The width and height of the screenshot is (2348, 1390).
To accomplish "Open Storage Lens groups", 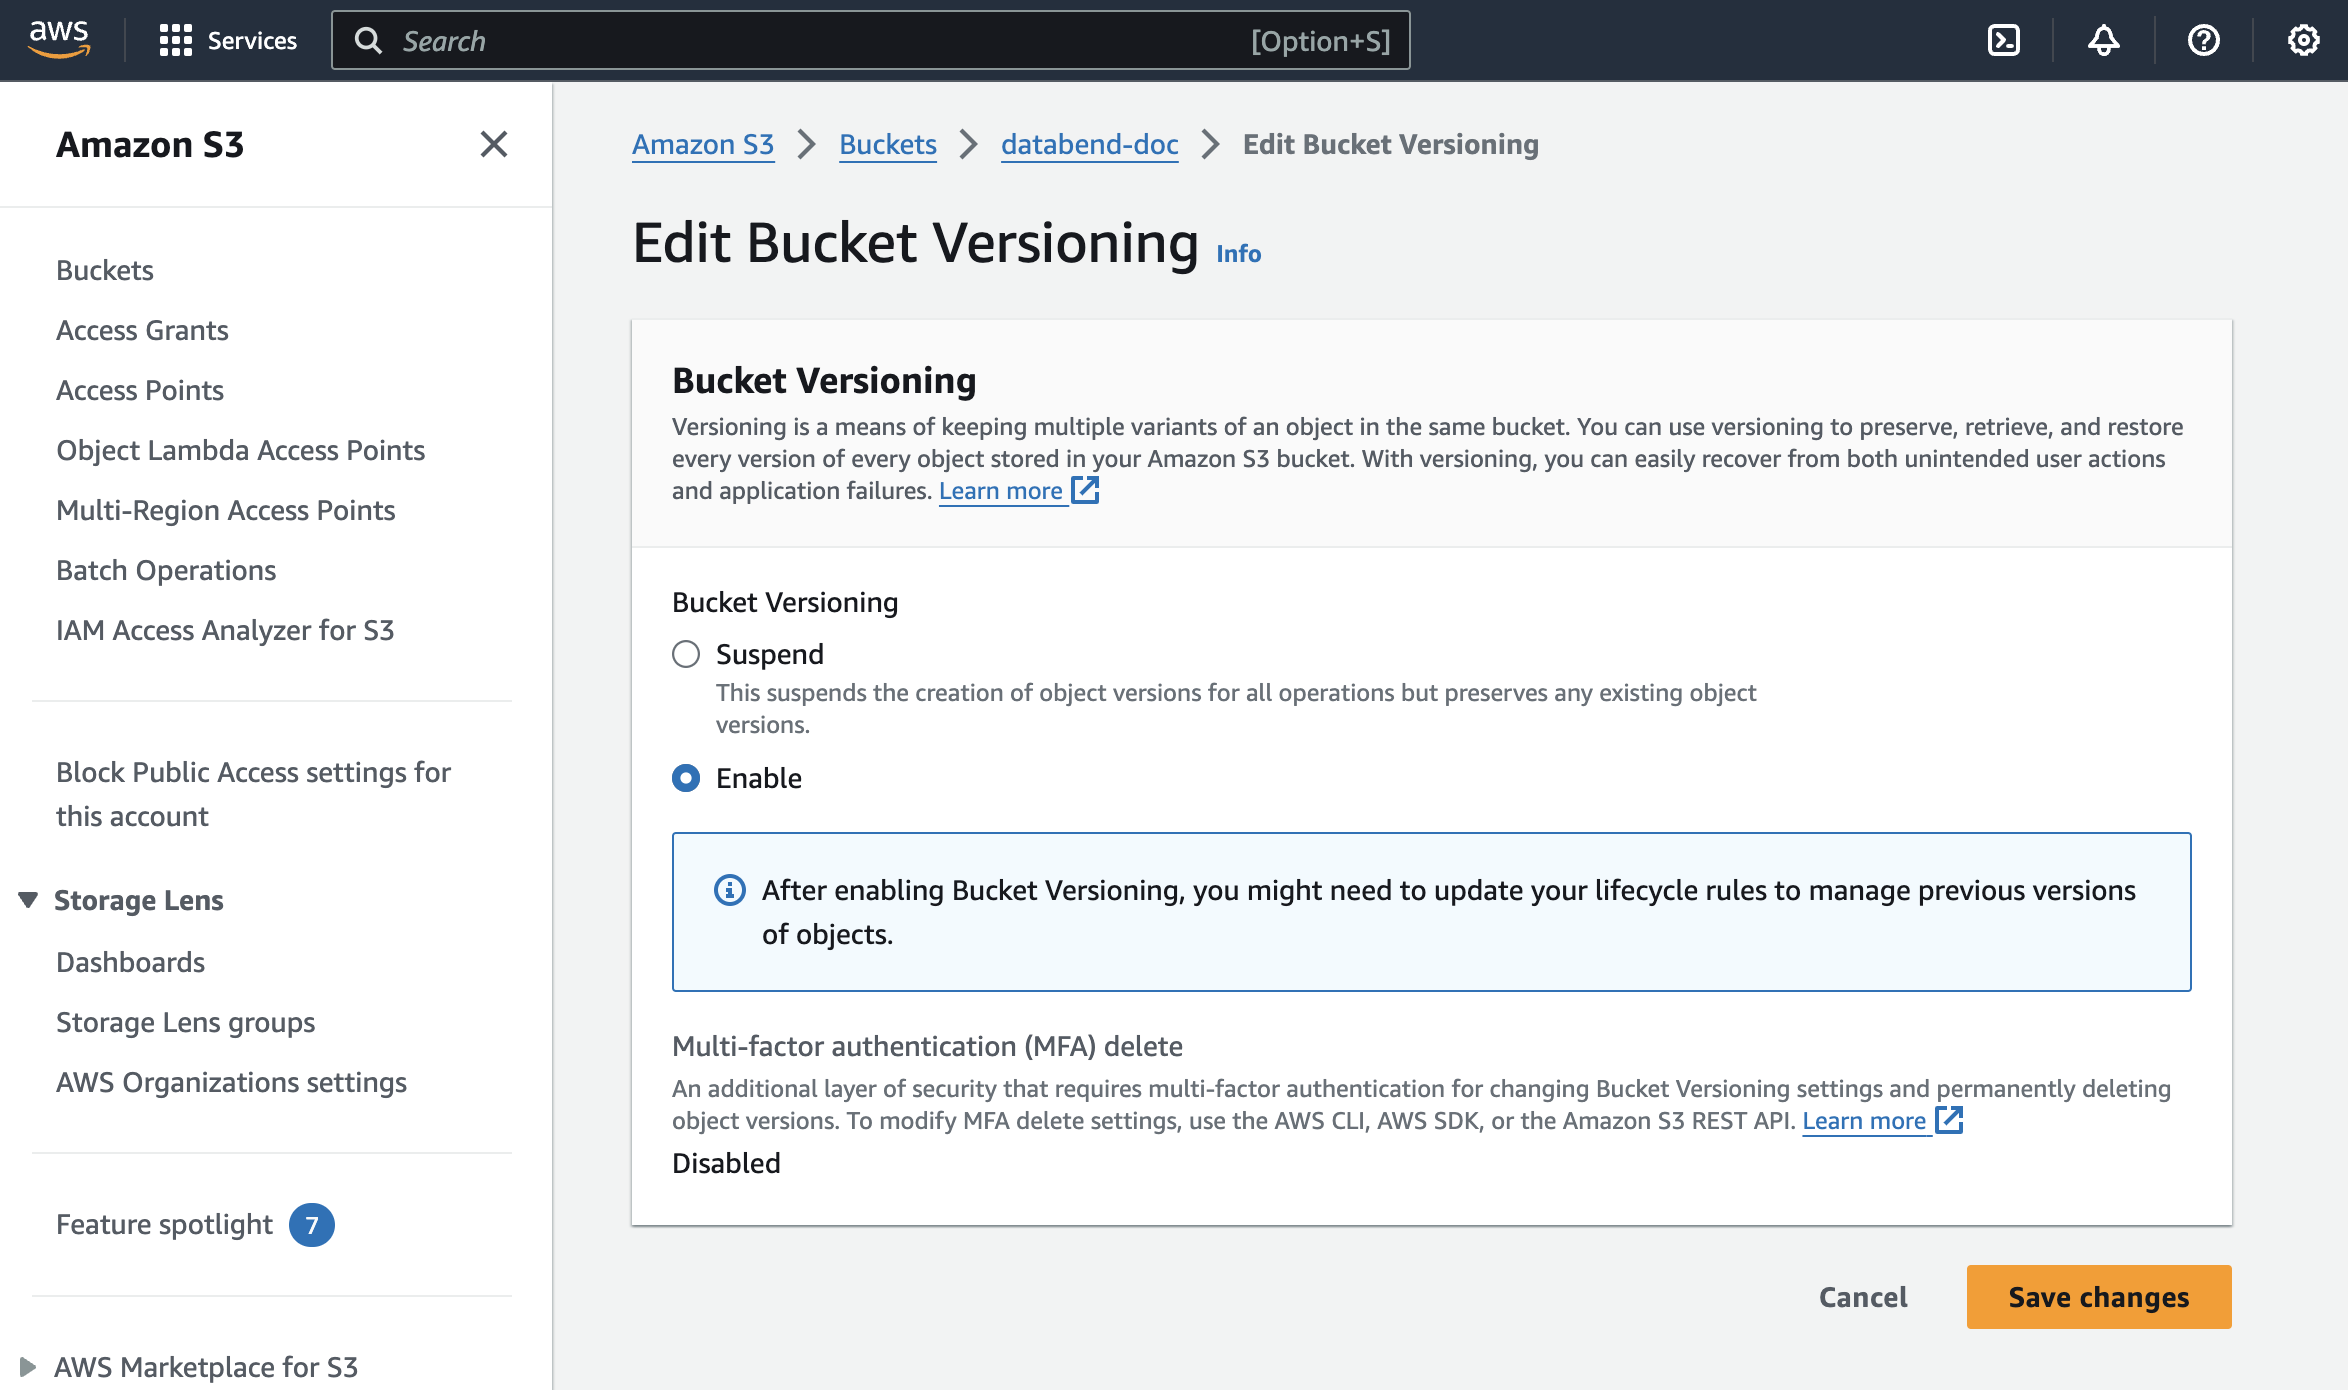I will tap(186, 1022).
